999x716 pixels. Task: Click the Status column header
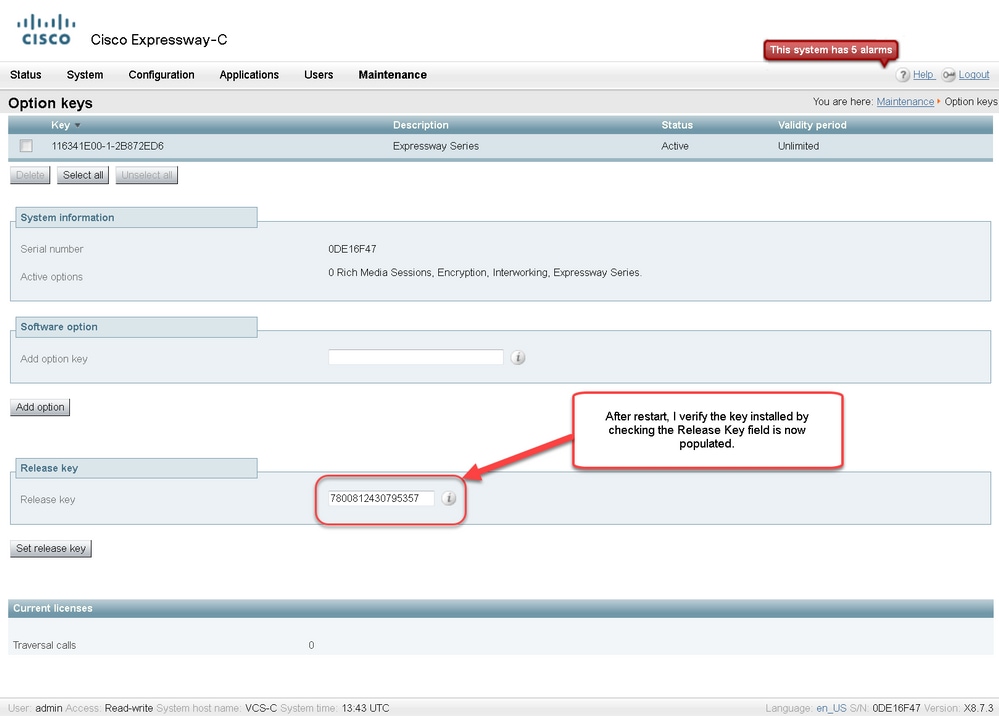coord(677,125)
